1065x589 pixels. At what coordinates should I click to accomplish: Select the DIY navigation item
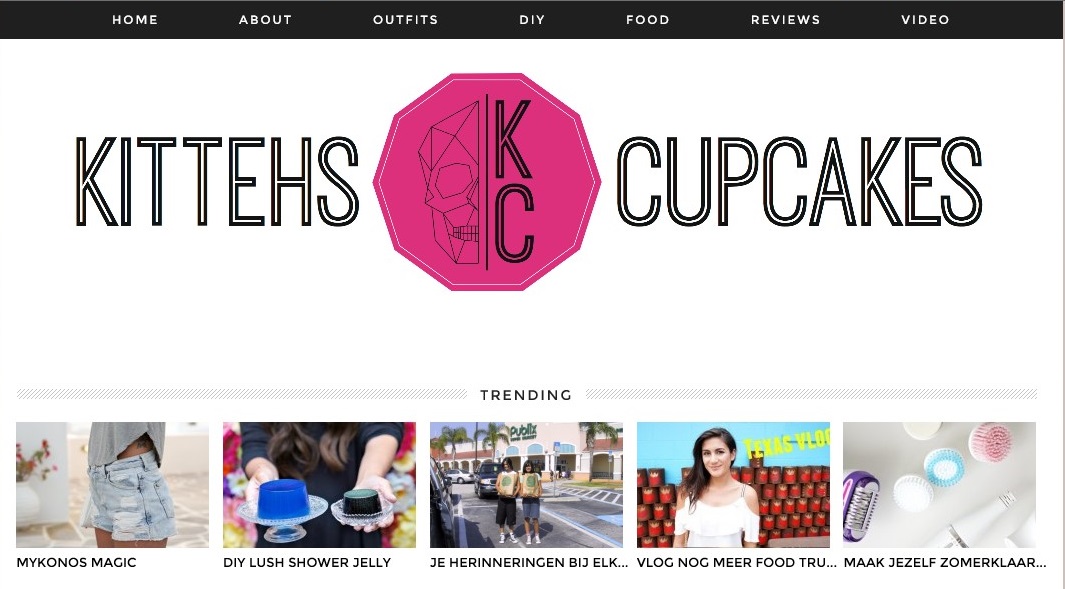click(x=532, y=20)
